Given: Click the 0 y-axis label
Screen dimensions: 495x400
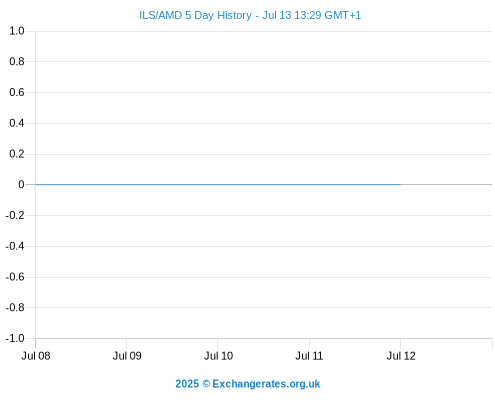Looking at the screenshot, I should [x=21, y=184].
